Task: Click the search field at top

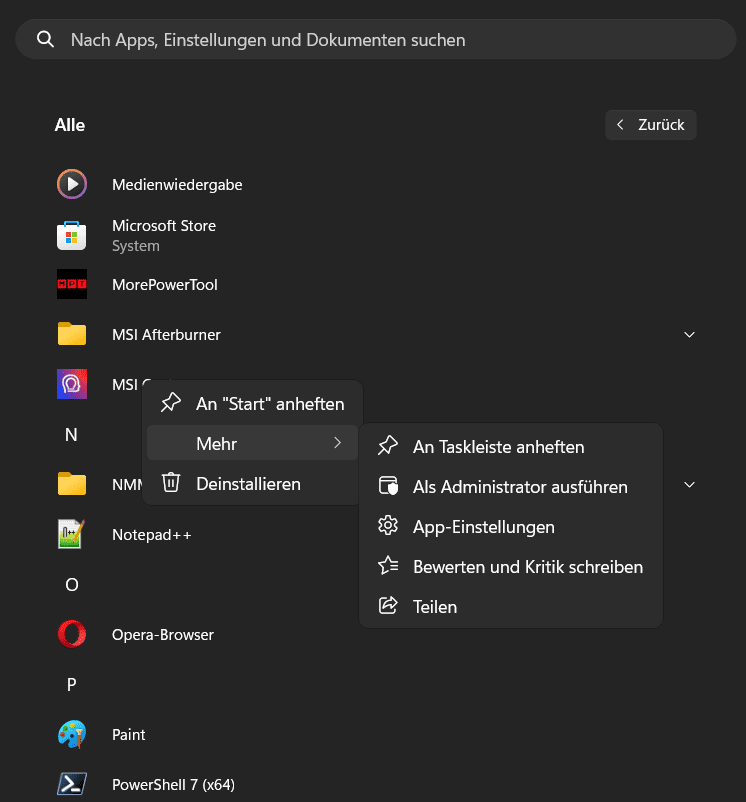Action: point(375,40)
